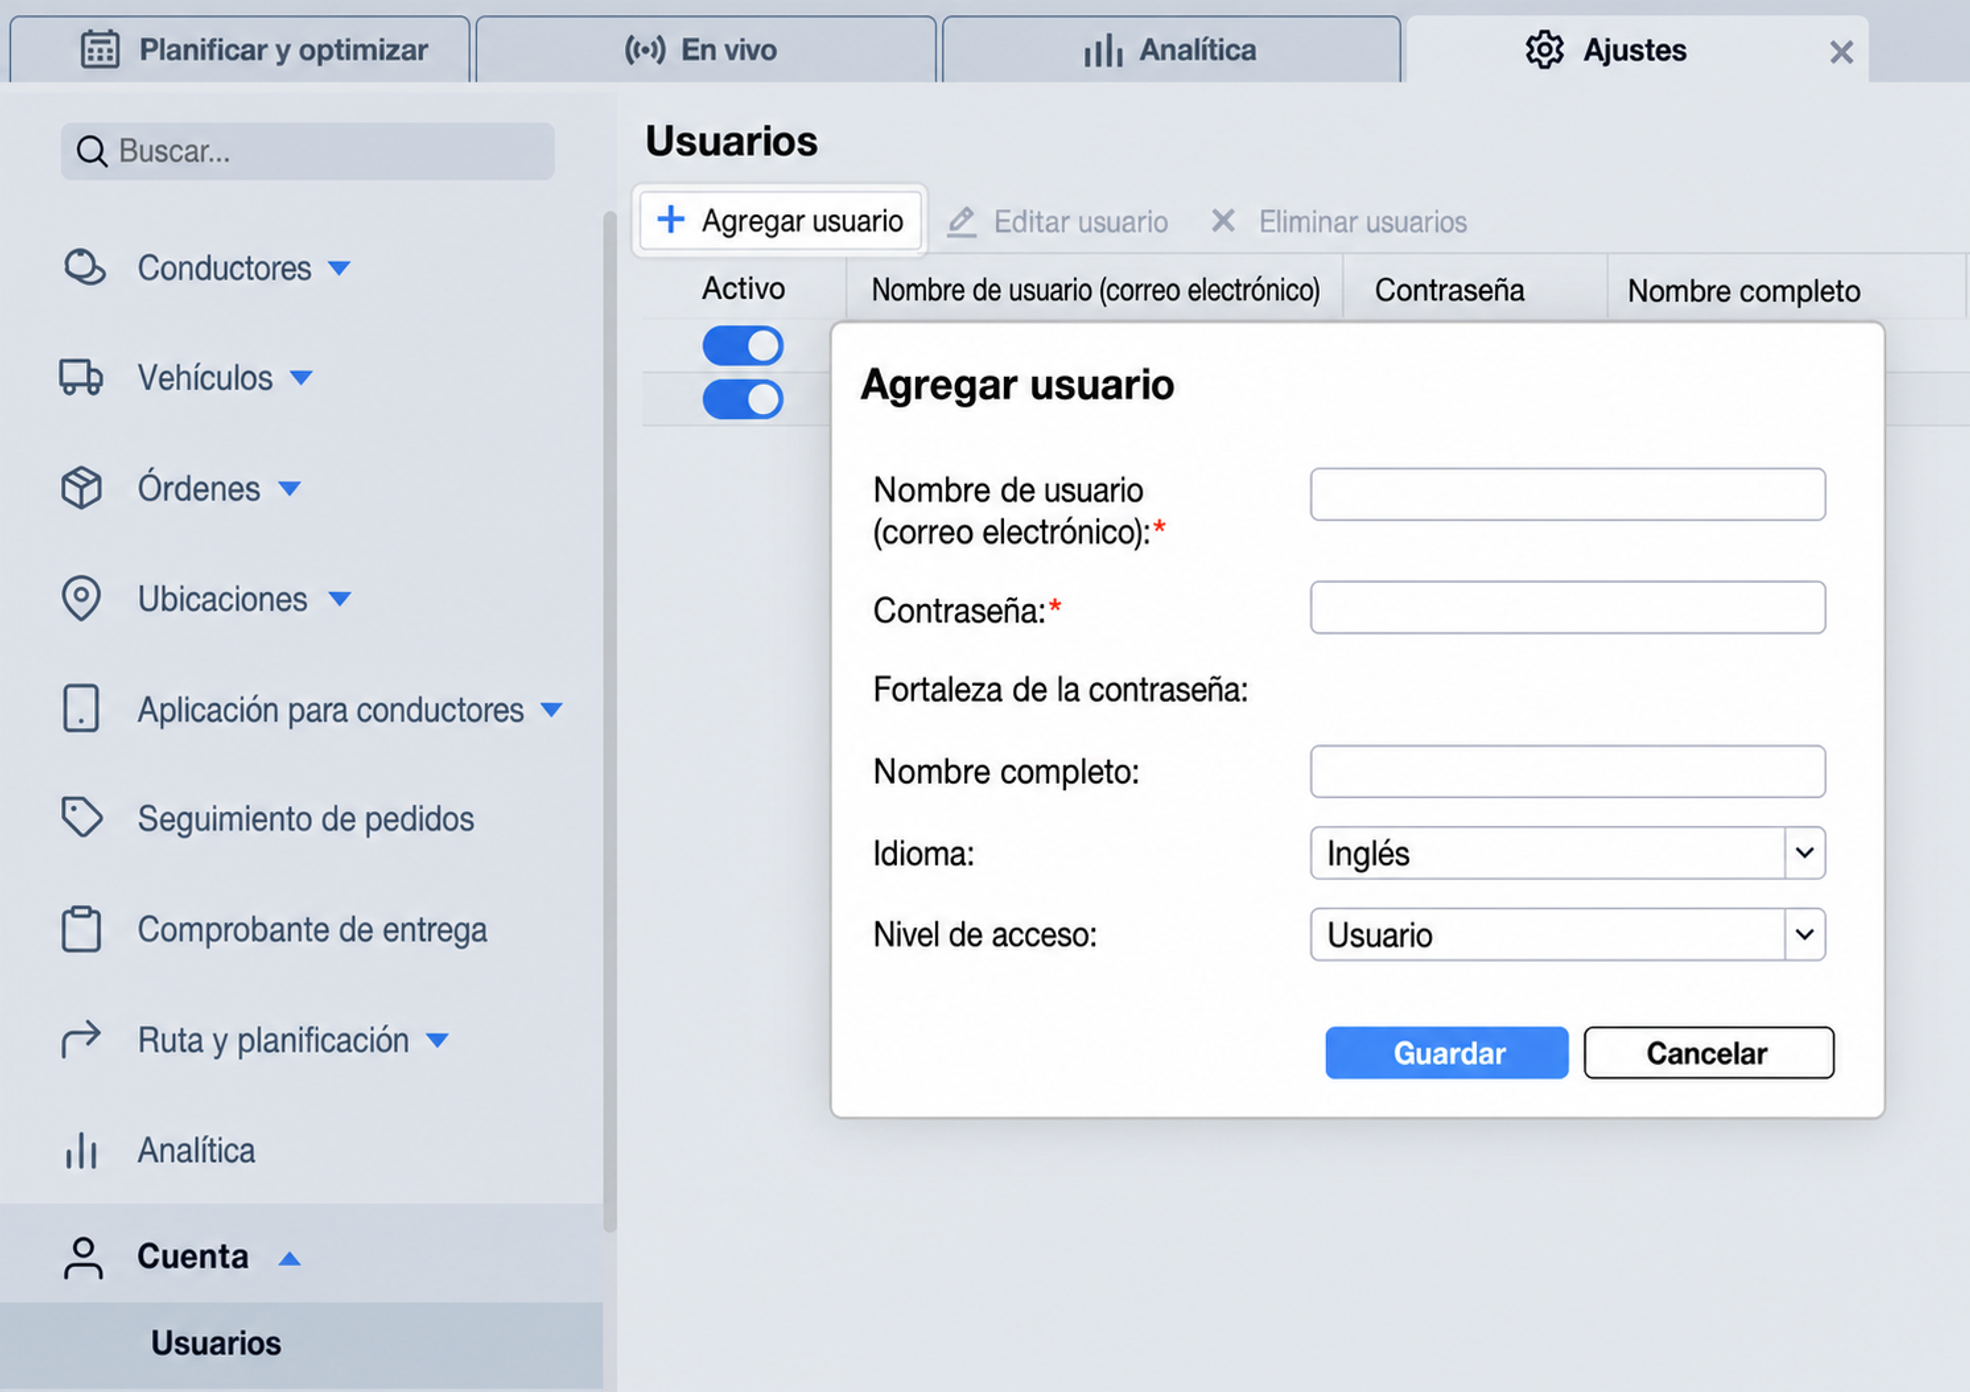This screenshot has height=1392, width=1970.
Task: Click the calendar icon on Planificar tab
Action: pyautogui.click(x=100, y=49)
